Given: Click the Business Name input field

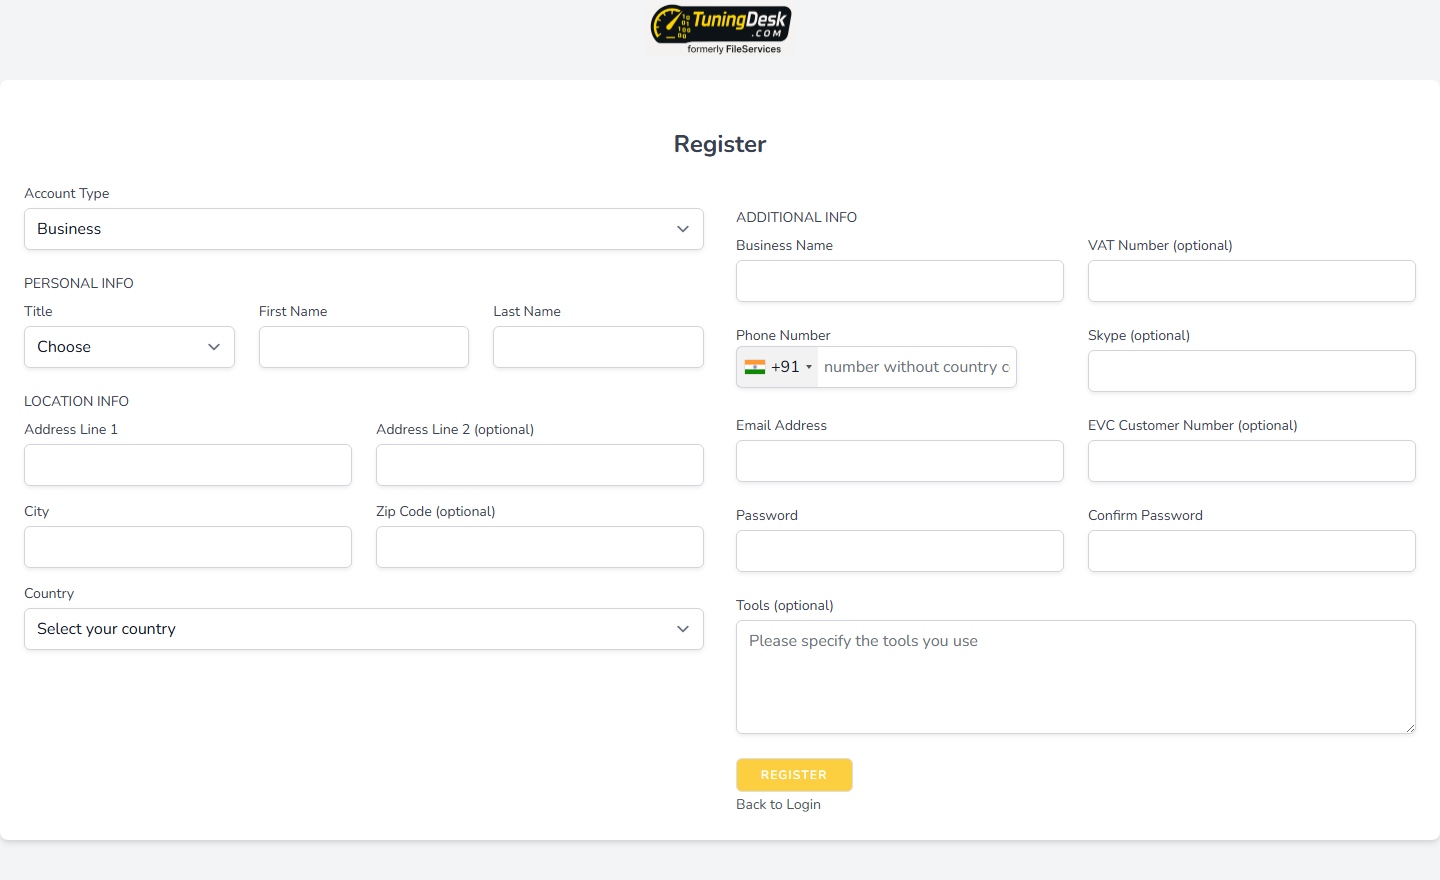Looking at the screenshot, I should pos(899,281).
